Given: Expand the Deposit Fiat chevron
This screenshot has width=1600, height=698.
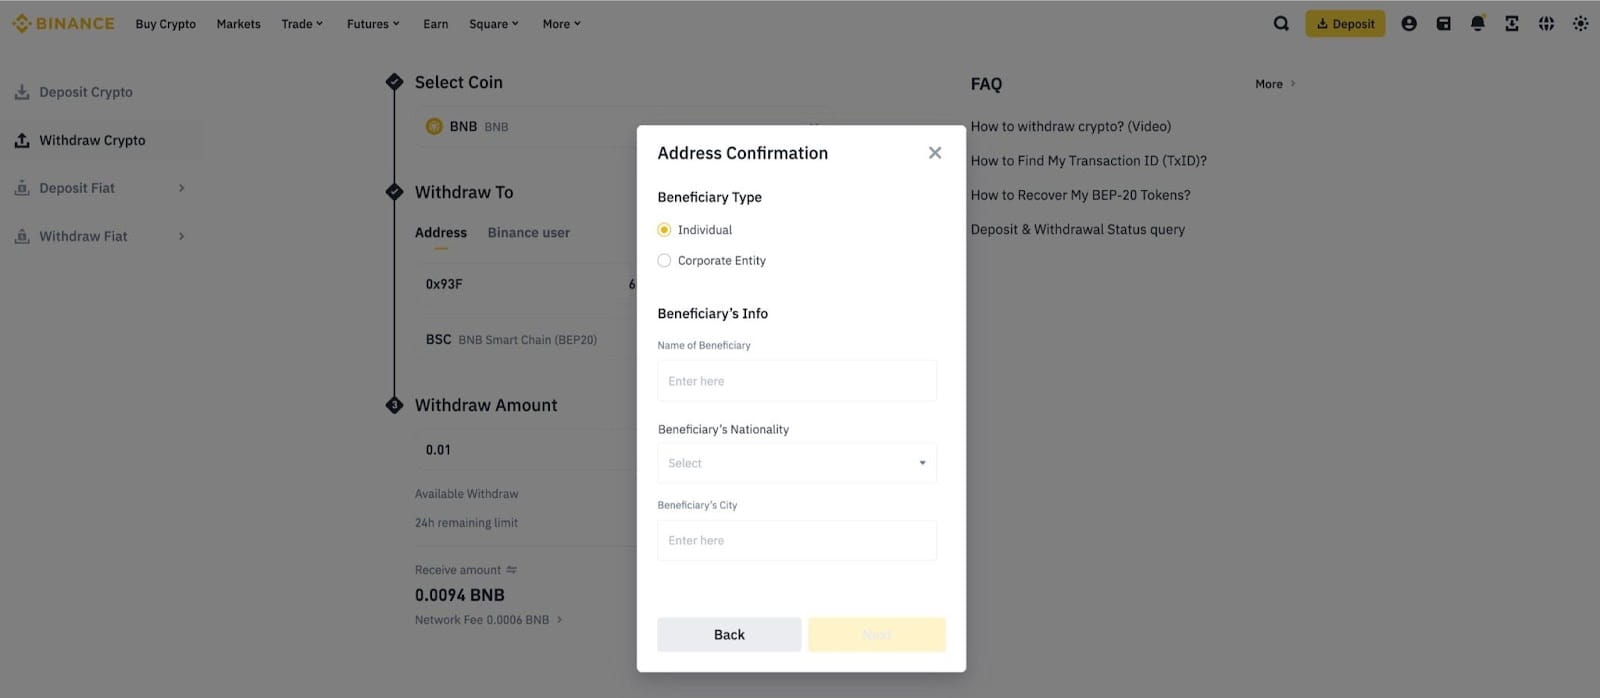Looking at the screenshot, I should click(x=181, y=188).
